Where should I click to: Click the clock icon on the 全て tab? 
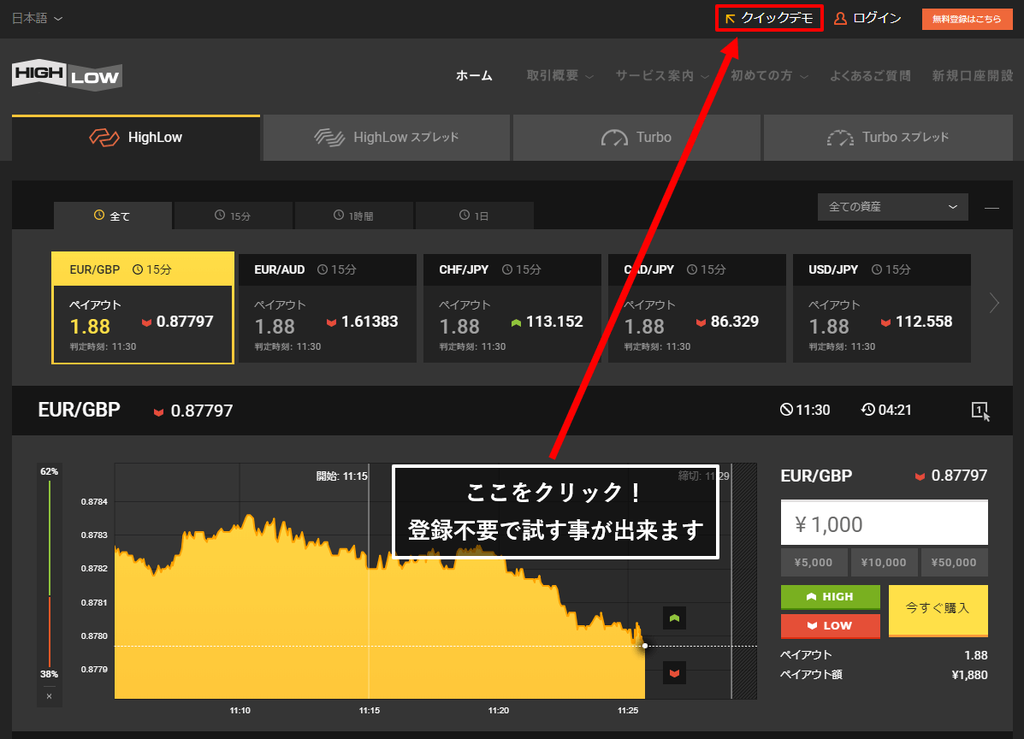(99, 215)
